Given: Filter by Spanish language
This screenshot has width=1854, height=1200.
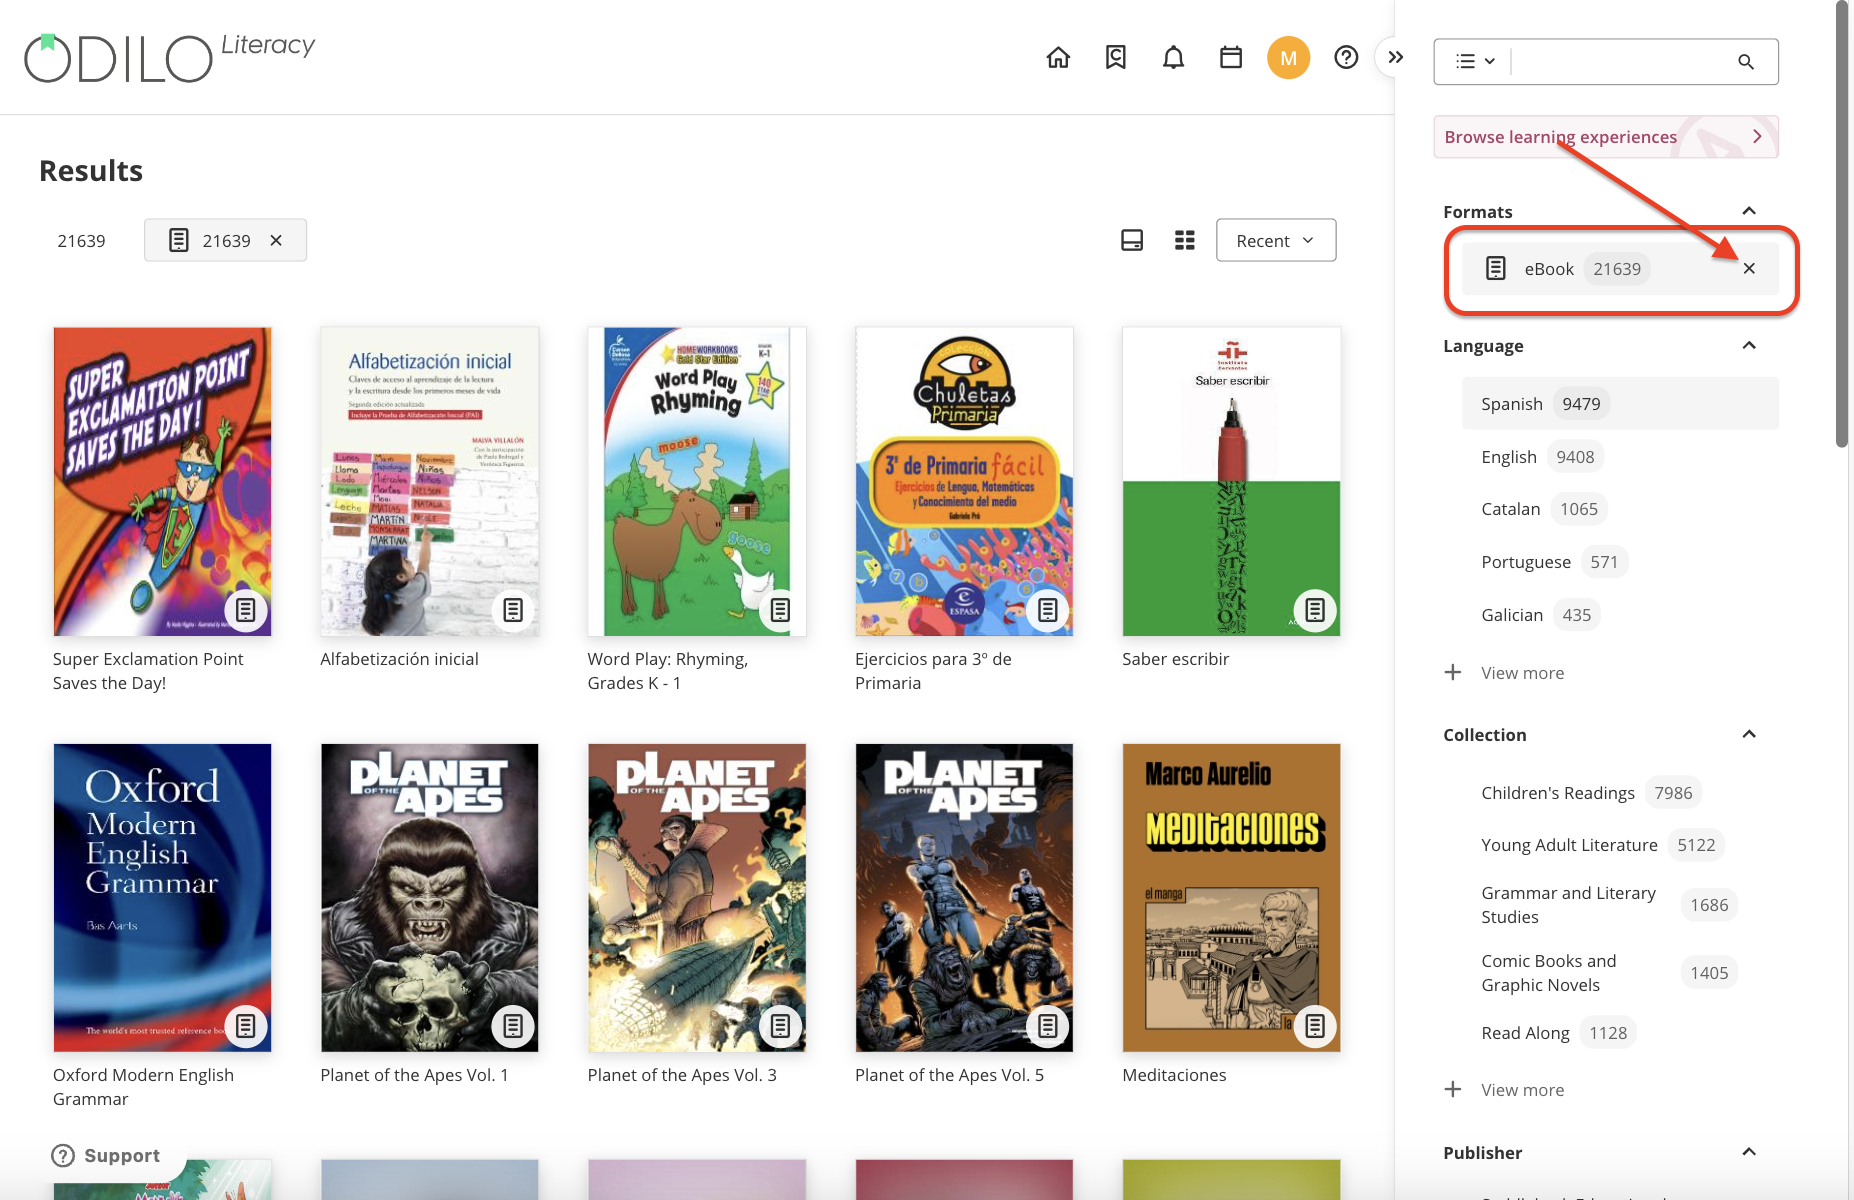Looking at the screenshot, I should click(1620, 404).
